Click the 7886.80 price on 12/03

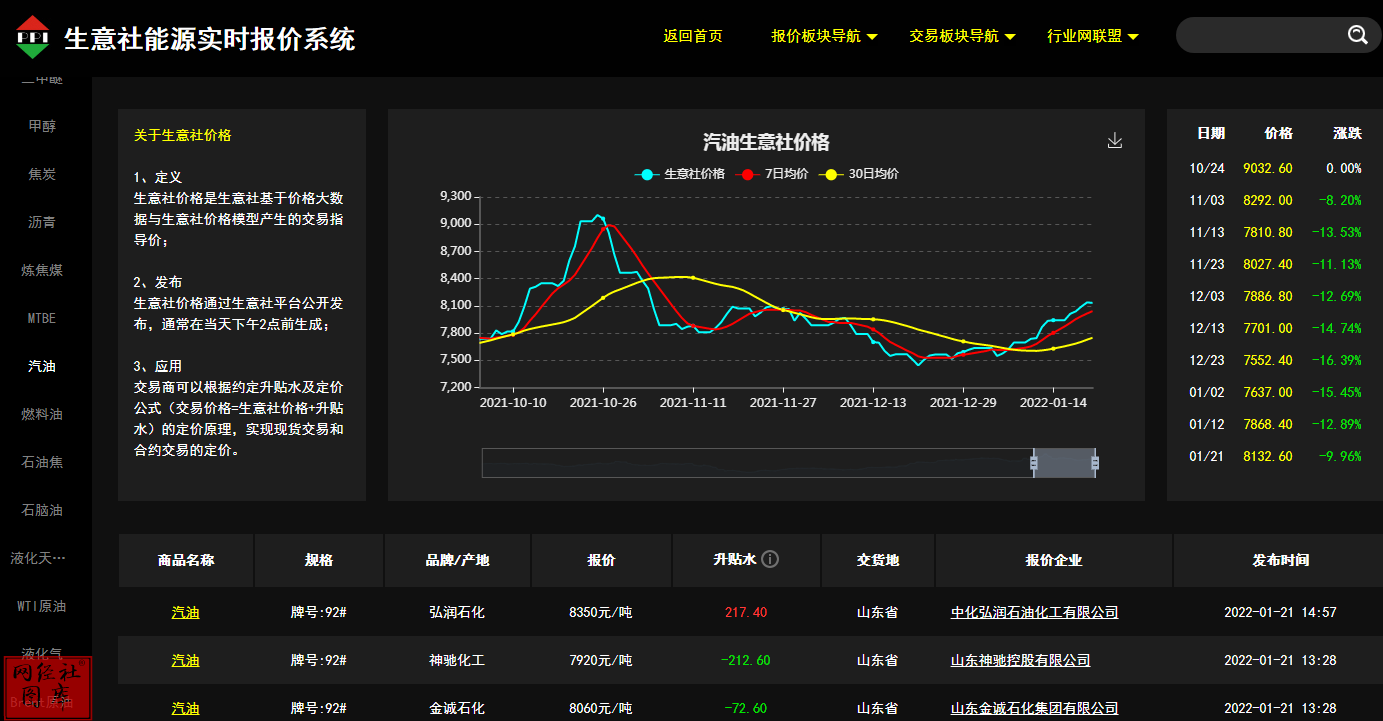click(1267, 296)
